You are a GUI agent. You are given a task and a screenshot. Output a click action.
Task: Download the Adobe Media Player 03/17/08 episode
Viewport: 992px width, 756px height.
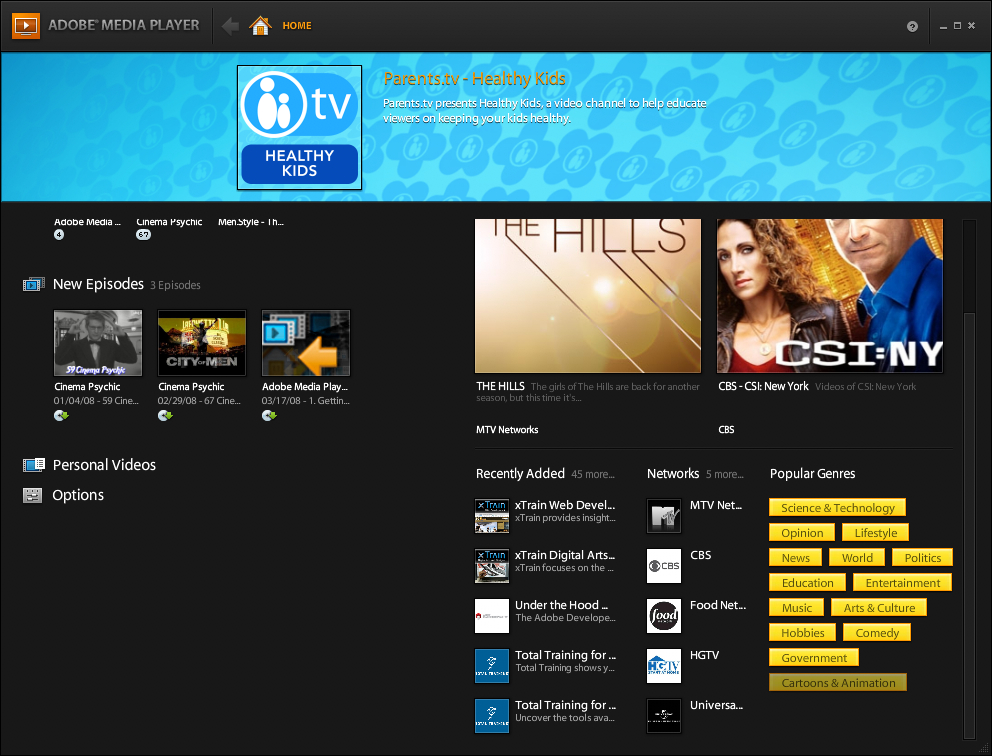tap(269, 416)
